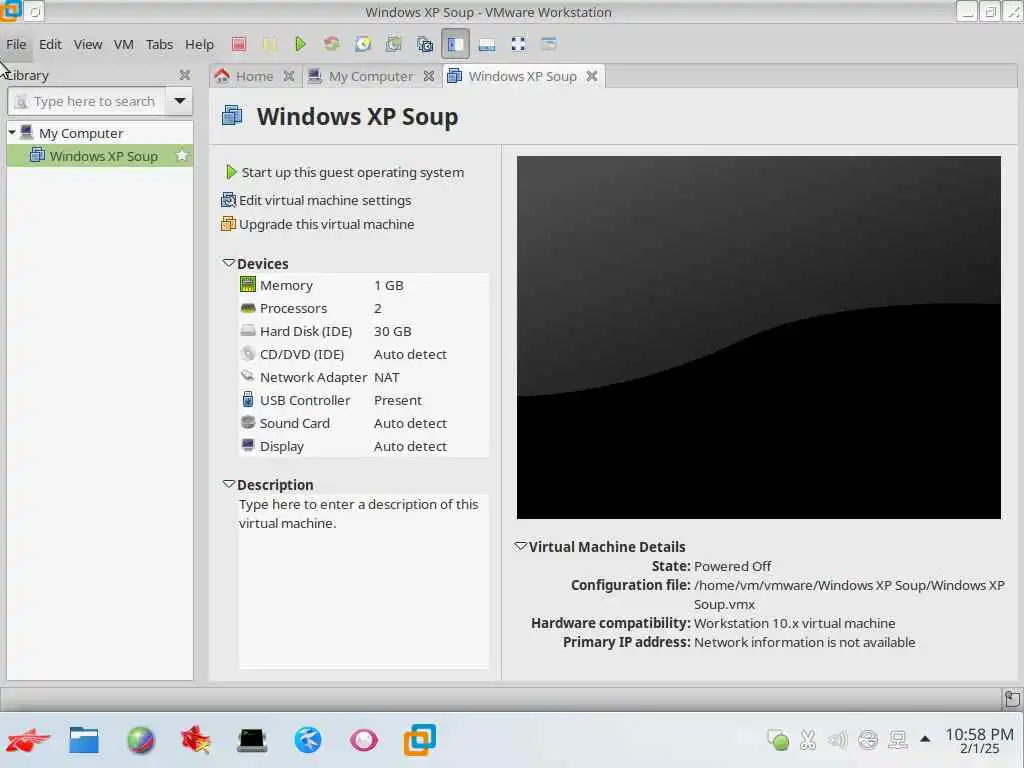Click the title bar pin button
This screenshot has height=768, width=1024.
[35, 11]
